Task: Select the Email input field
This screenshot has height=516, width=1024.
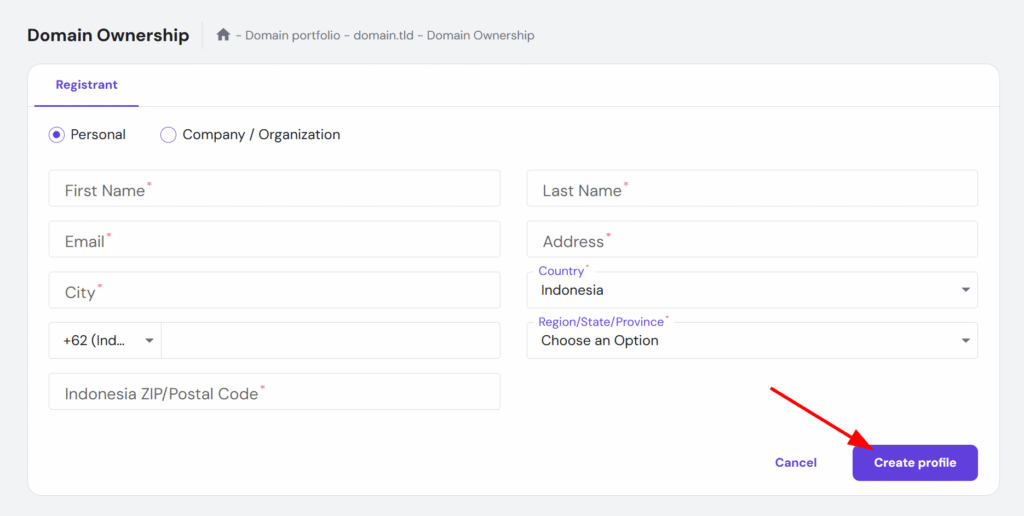Action: pos(274,240)
